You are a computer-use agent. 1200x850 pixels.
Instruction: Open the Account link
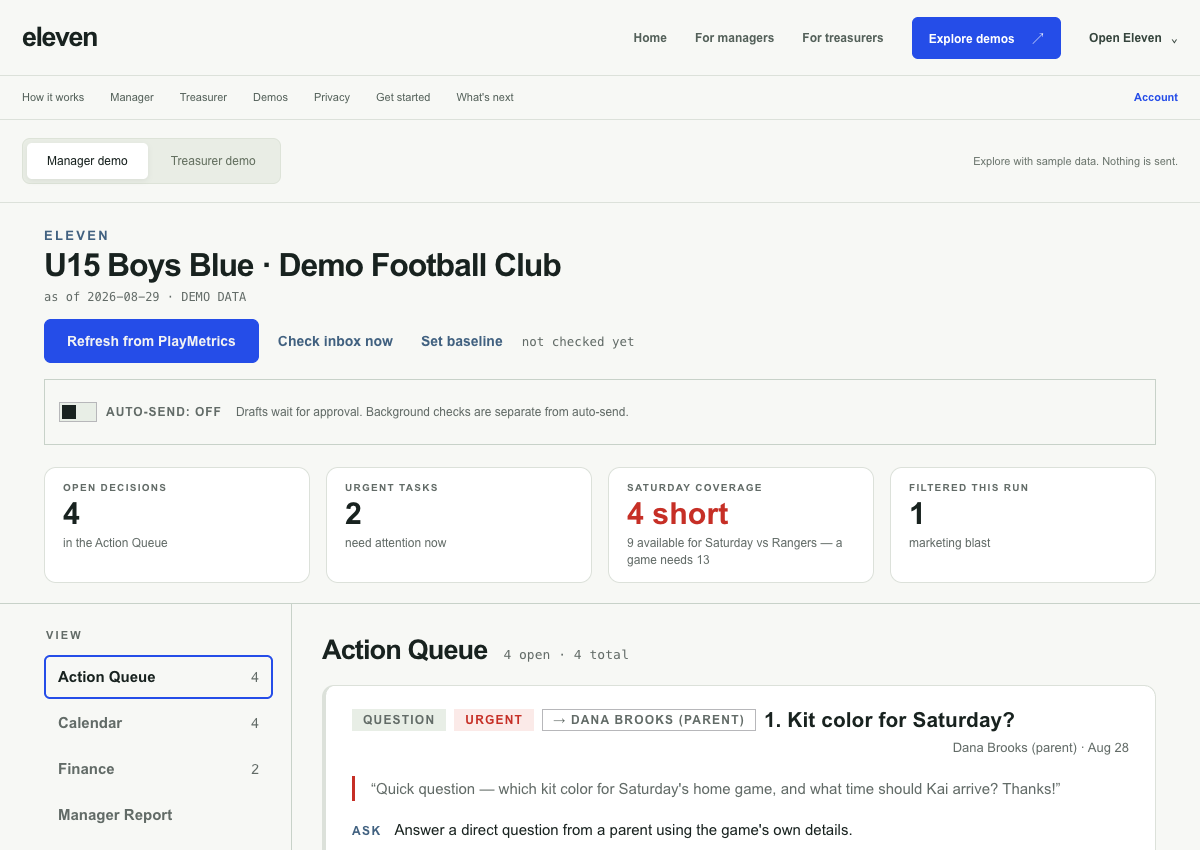[x=1156, y=97]
